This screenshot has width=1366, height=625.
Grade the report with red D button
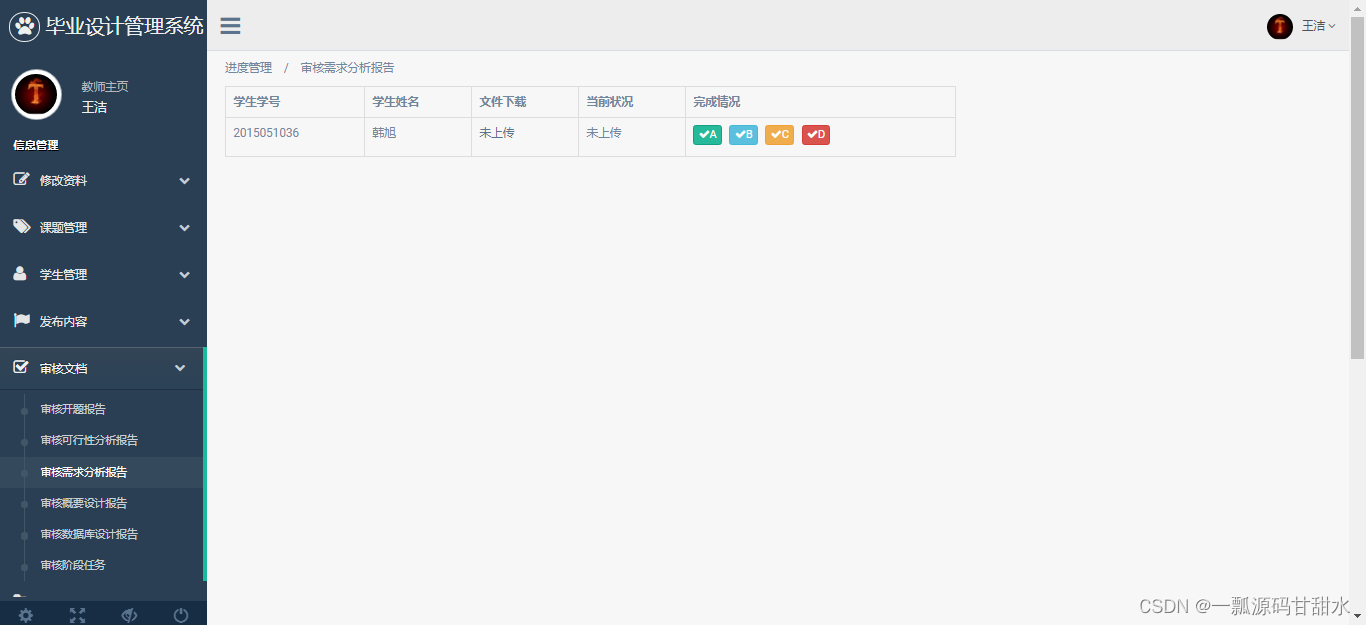click(x=816, y=135)
